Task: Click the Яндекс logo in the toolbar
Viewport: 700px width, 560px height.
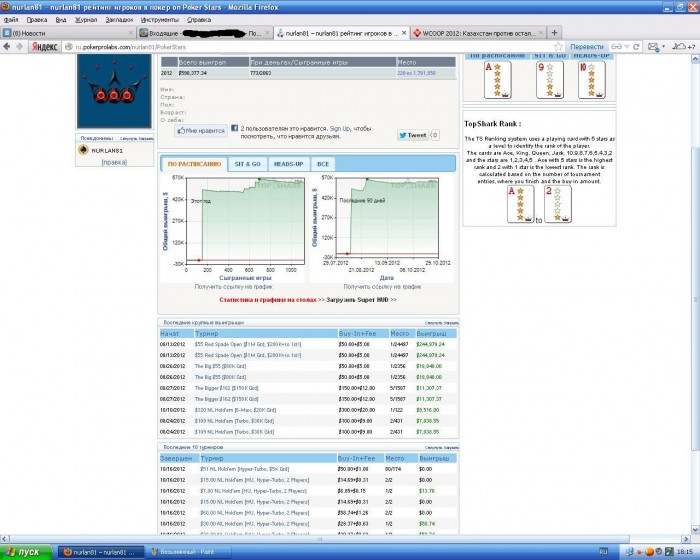Action: (x=44, y=47)
